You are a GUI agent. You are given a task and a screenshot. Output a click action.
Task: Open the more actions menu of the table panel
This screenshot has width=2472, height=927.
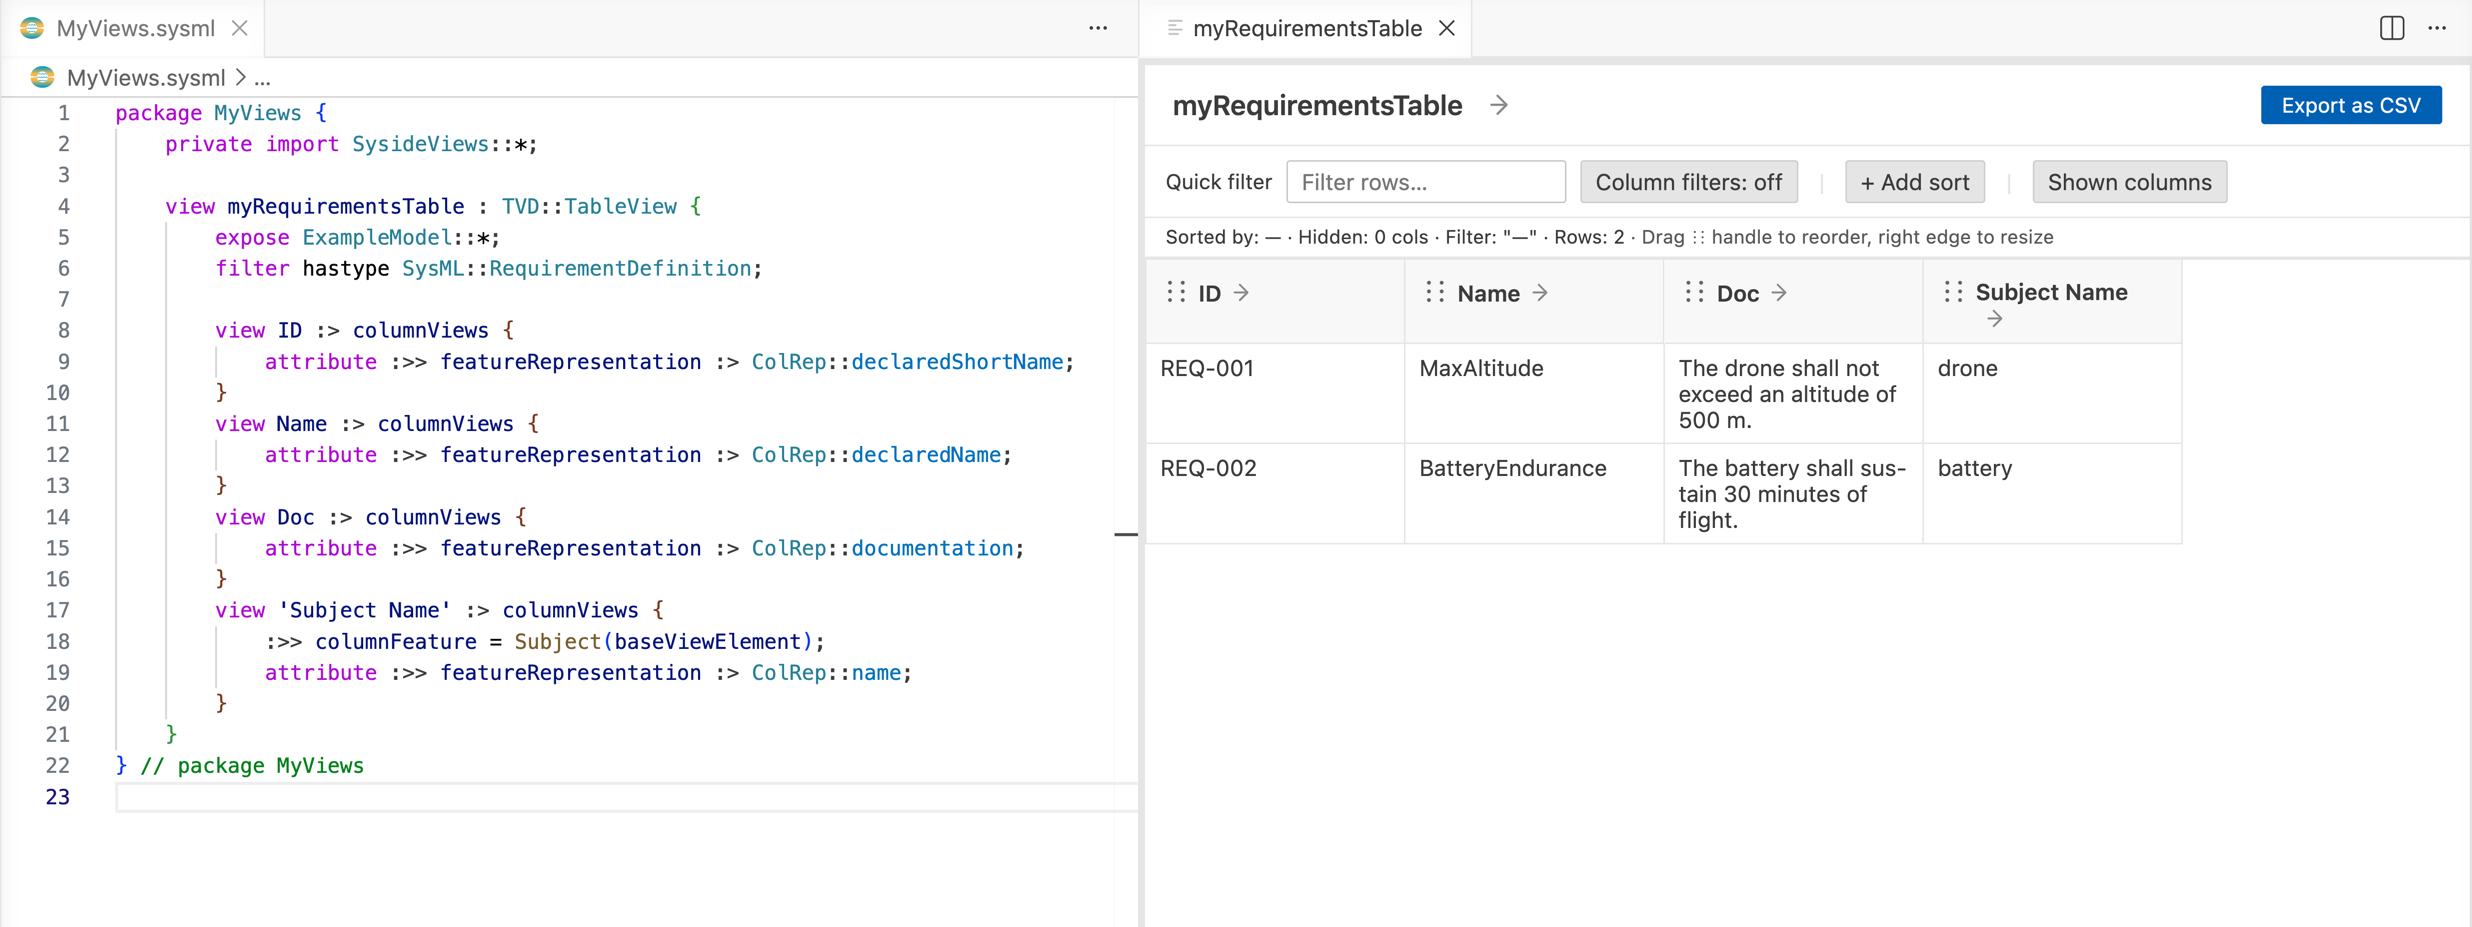[2437, 28]
